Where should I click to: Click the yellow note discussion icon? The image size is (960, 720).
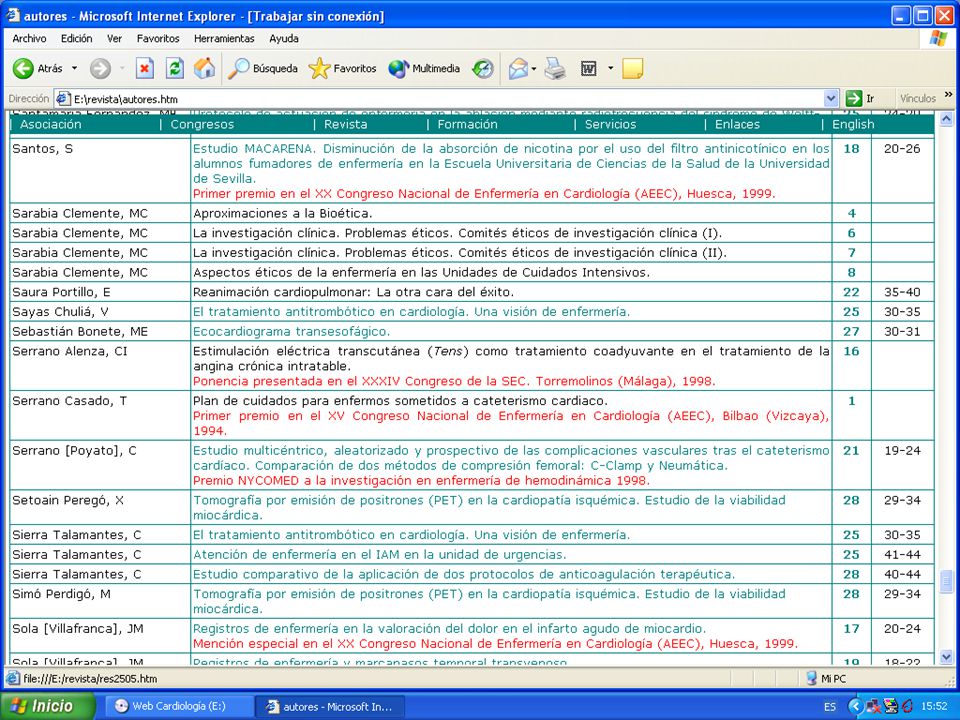tap(632, 69)
